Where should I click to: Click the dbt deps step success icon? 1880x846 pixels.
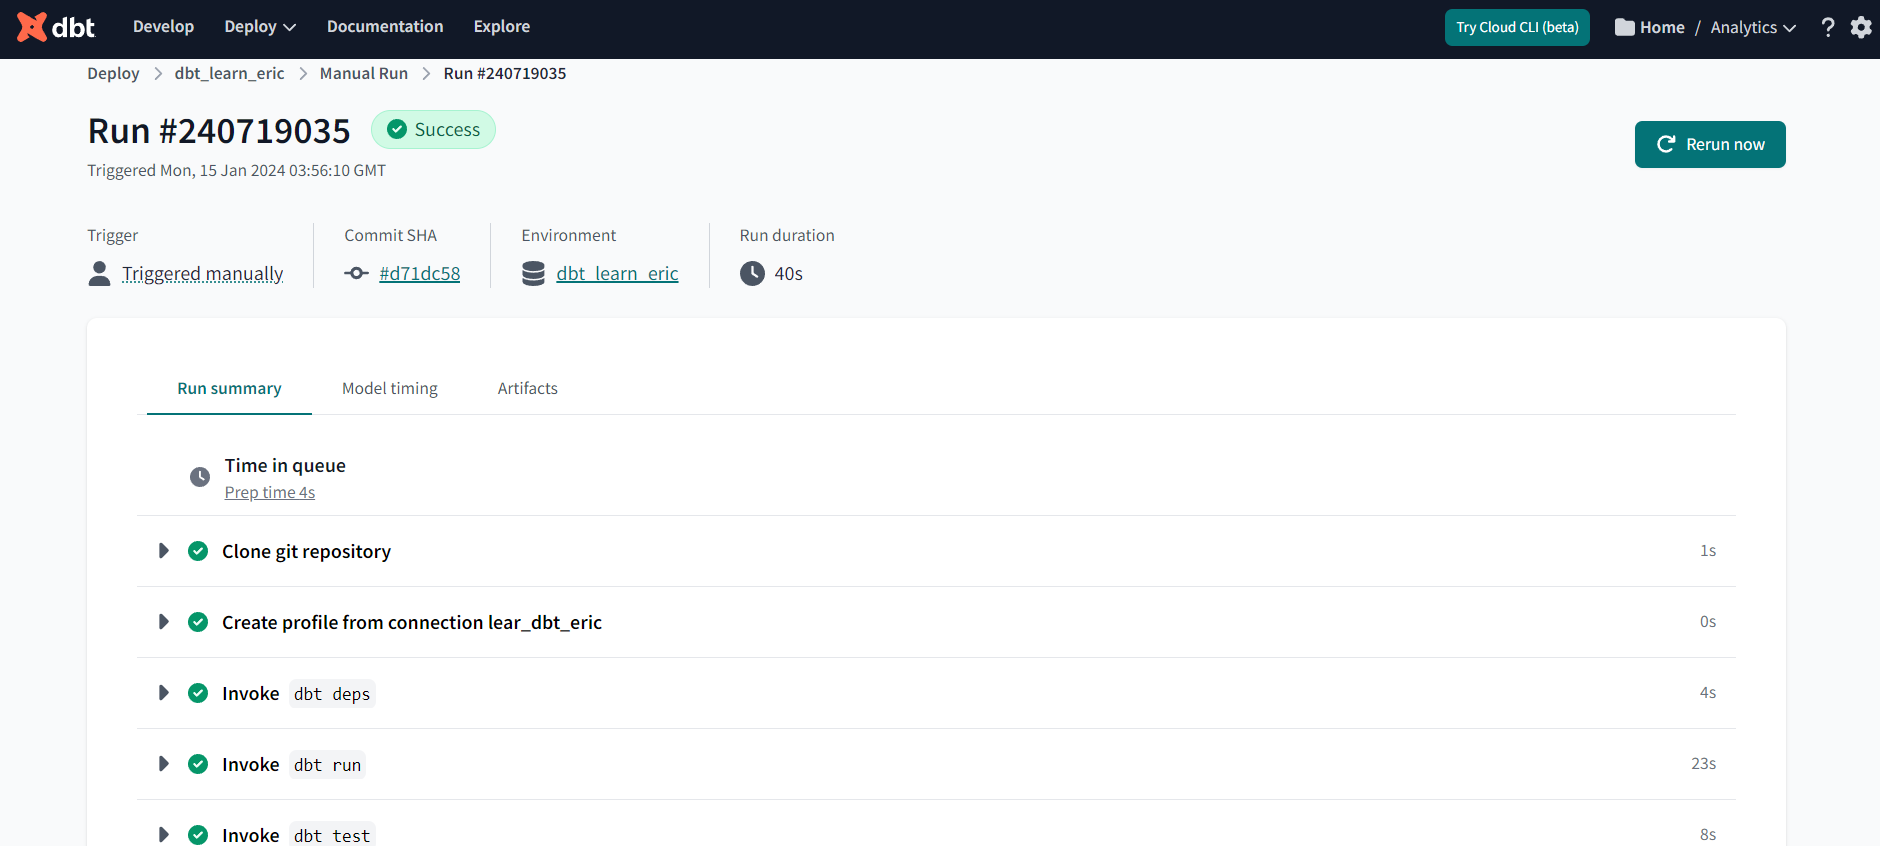(x=198, y=693)
